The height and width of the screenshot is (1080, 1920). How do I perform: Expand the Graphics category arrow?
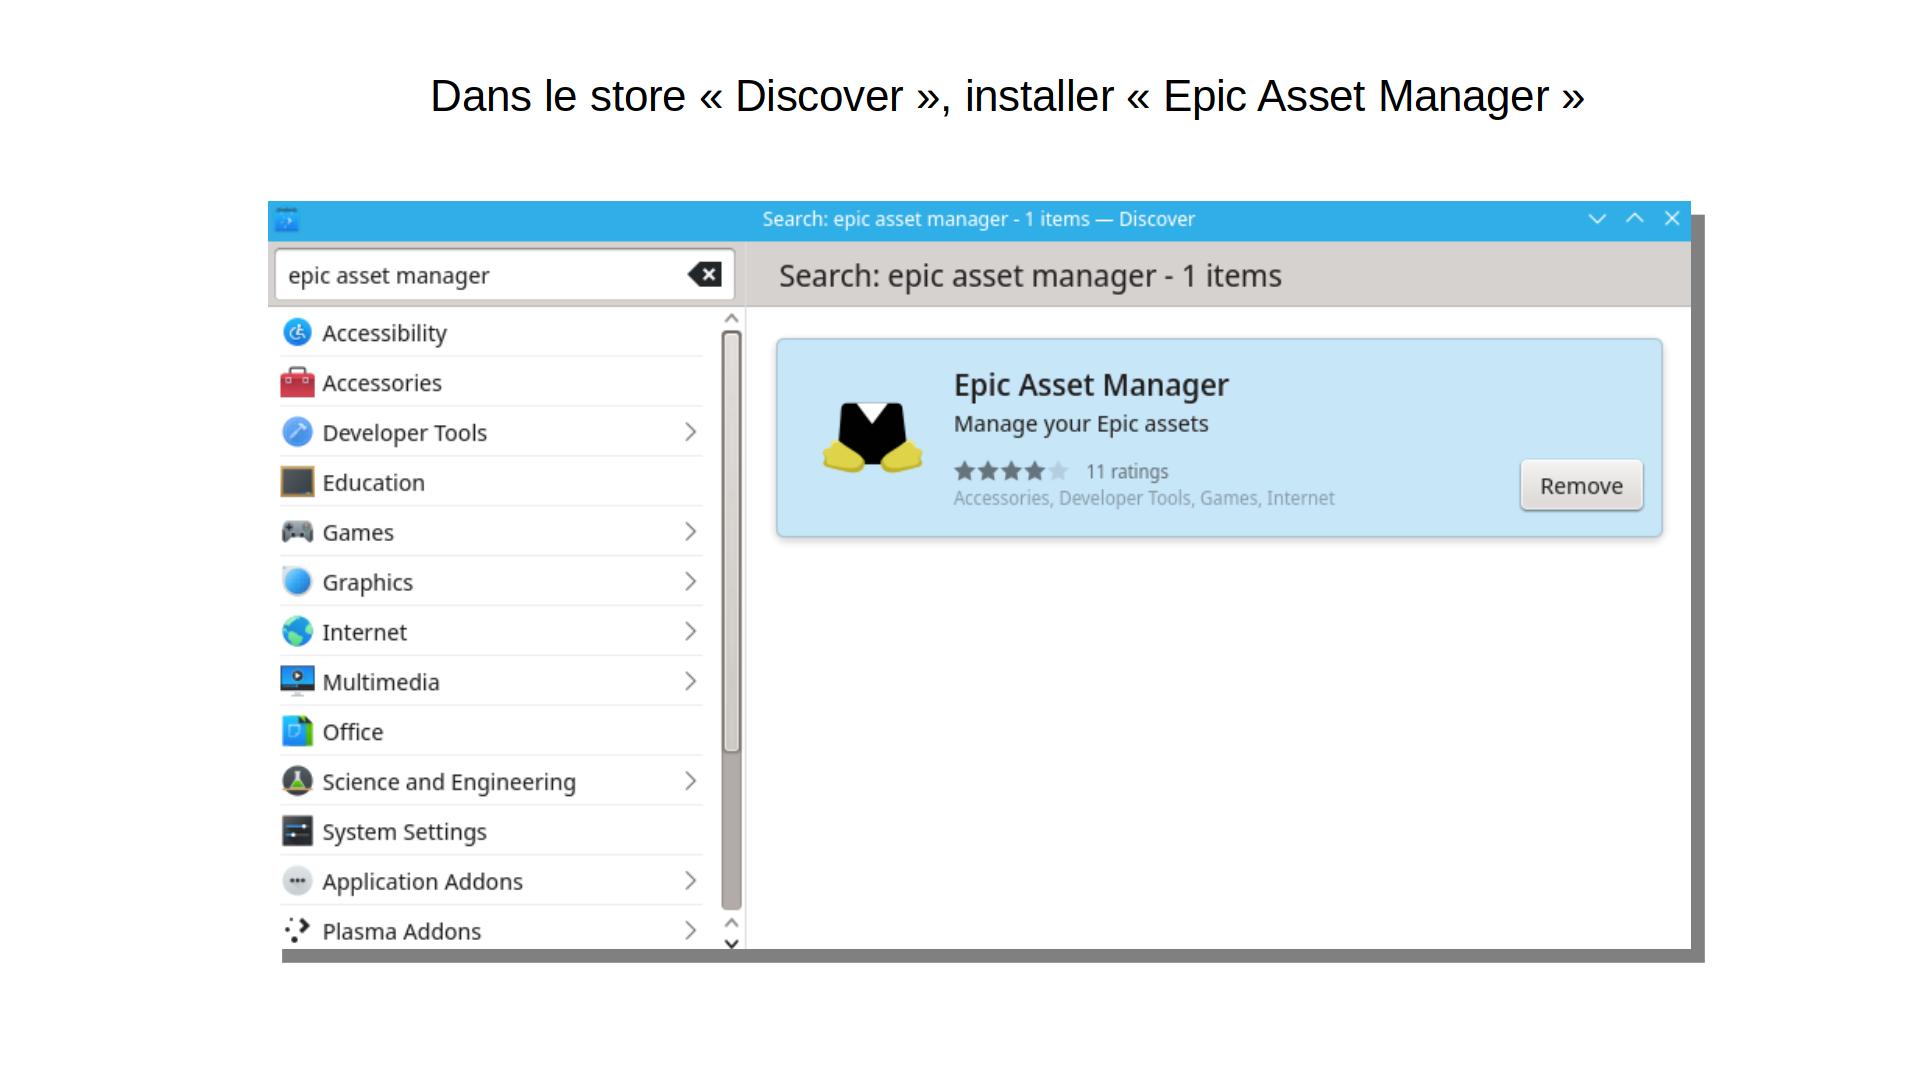coord(690,582)
